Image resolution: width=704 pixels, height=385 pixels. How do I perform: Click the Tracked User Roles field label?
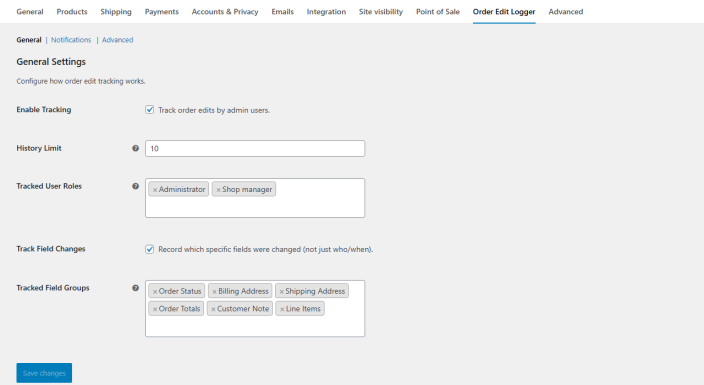[49, 186]
